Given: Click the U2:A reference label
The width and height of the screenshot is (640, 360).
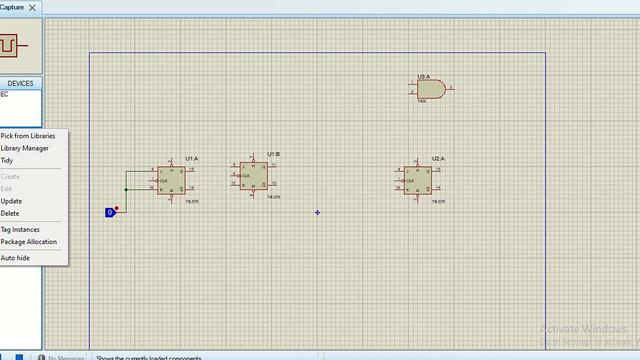Looking at the screenshot, I should [438, 158].
